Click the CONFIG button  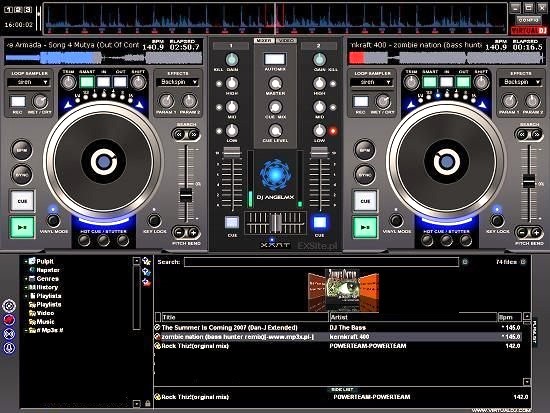click(x=529, y=20)
